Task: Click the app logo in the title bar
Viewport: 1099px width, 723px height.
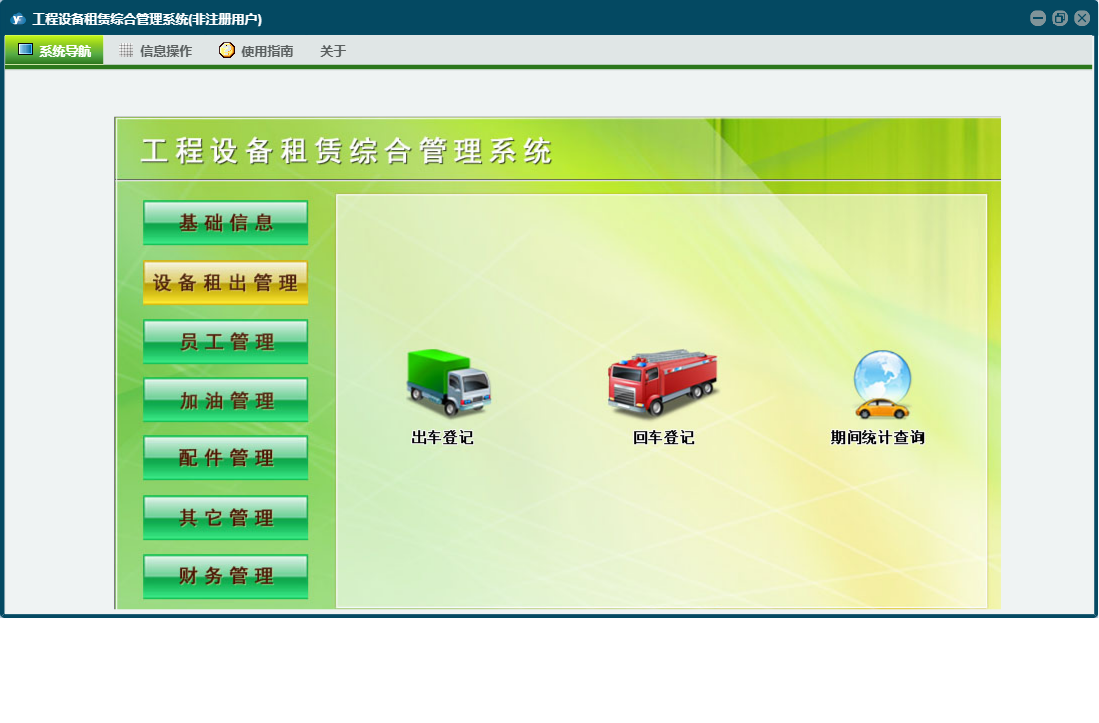Action: tap(18, 19)
